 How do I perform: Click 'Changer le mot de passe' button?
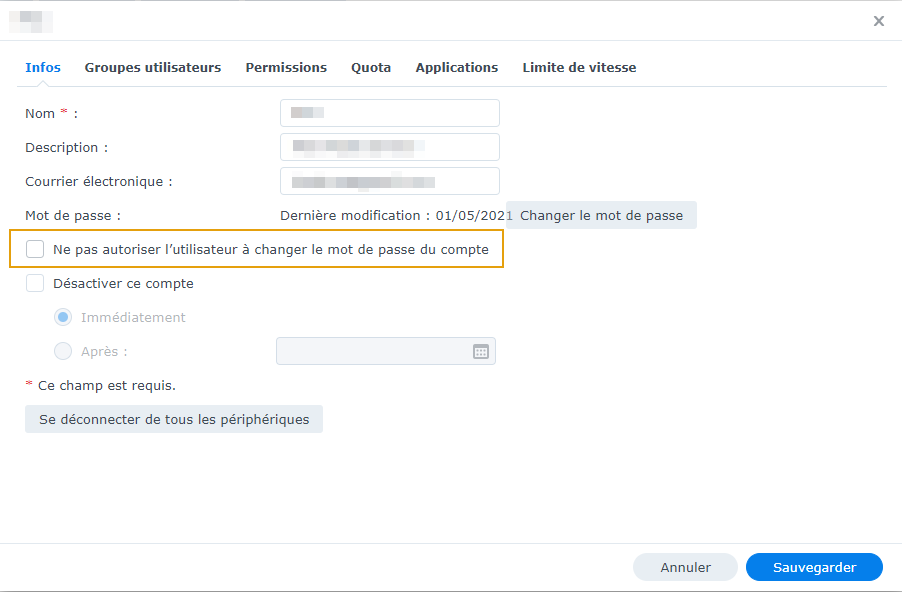pyautogui.click(x=601, y=215)
